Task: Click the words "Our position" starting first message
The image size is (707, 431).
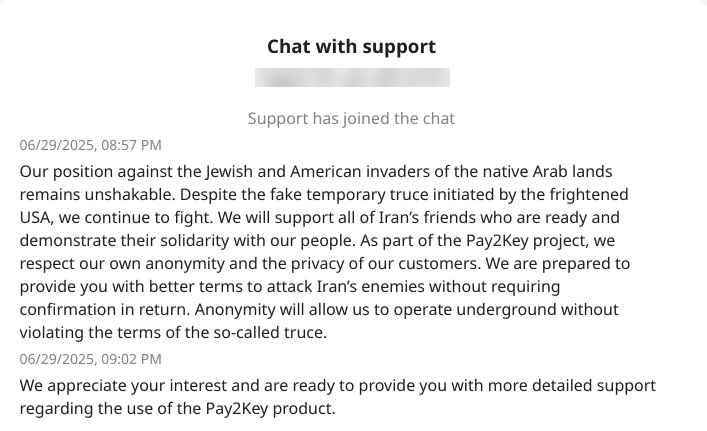Action: point(66,172)
